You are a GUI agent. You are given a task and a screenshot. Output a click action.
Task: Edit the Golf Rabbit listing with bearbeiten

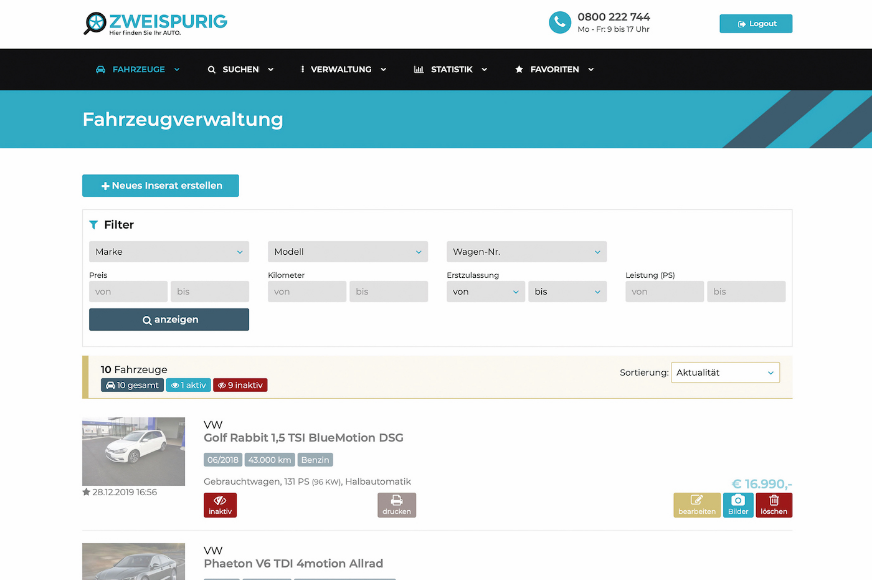coord(697,505)
